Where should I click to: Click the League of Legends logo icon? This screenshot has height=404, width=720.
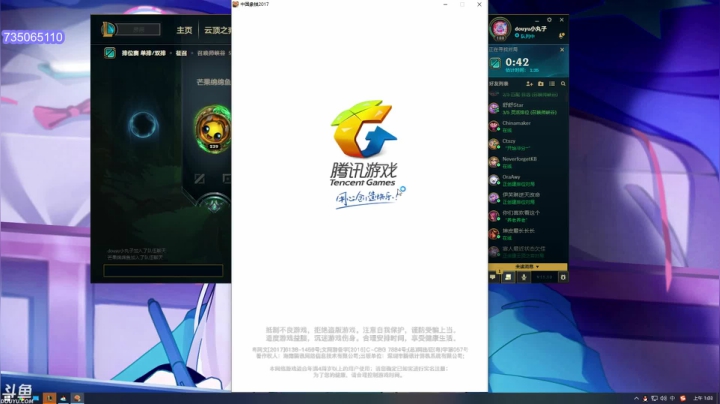tap(108, 30)
